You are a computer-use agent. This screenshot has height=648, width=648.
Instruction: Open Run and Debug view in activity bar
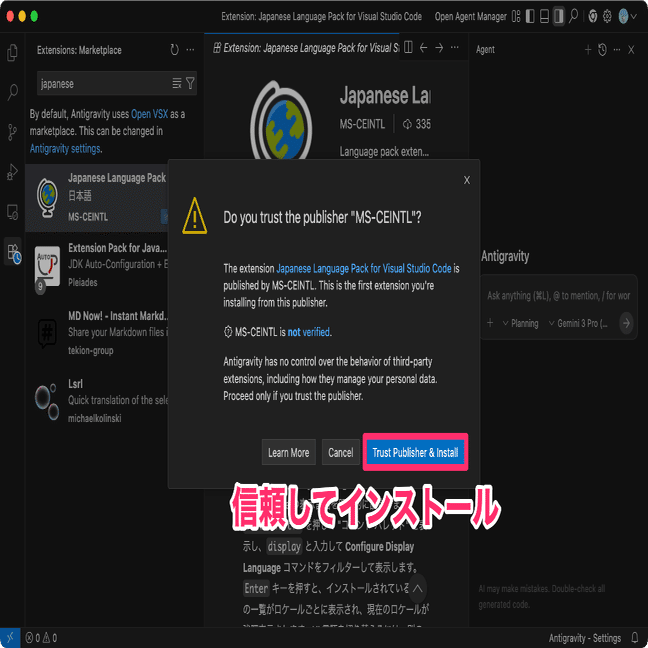tap(12, 172)
